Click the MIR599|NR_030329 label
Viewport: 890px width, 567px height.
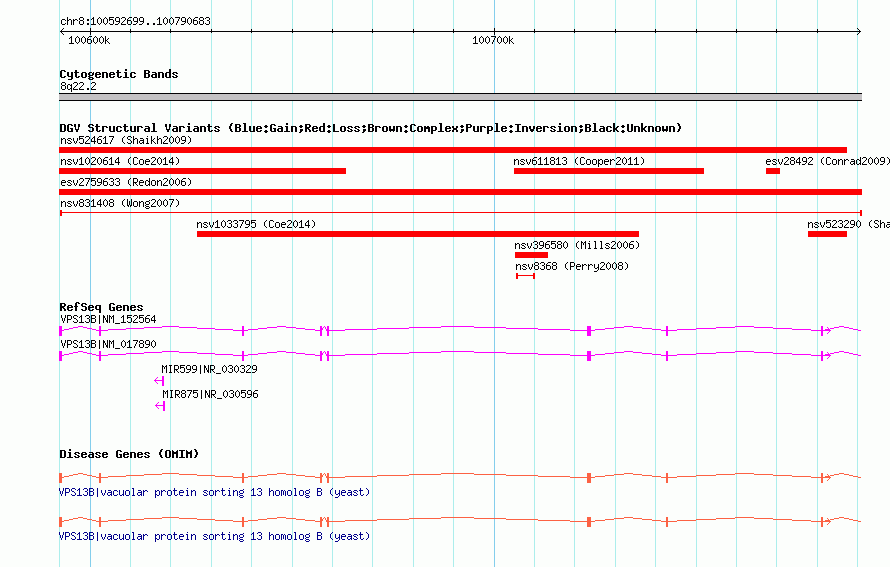pyautogui.click(x=209, y=369)
